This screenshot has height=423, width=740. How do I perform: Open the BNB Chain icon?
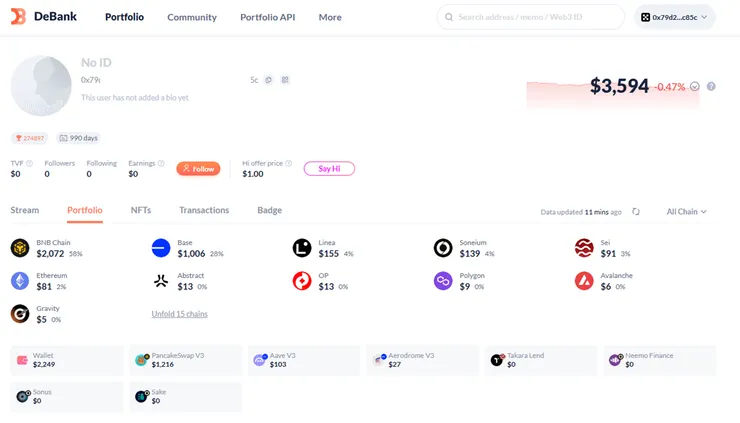click(20, 248)
